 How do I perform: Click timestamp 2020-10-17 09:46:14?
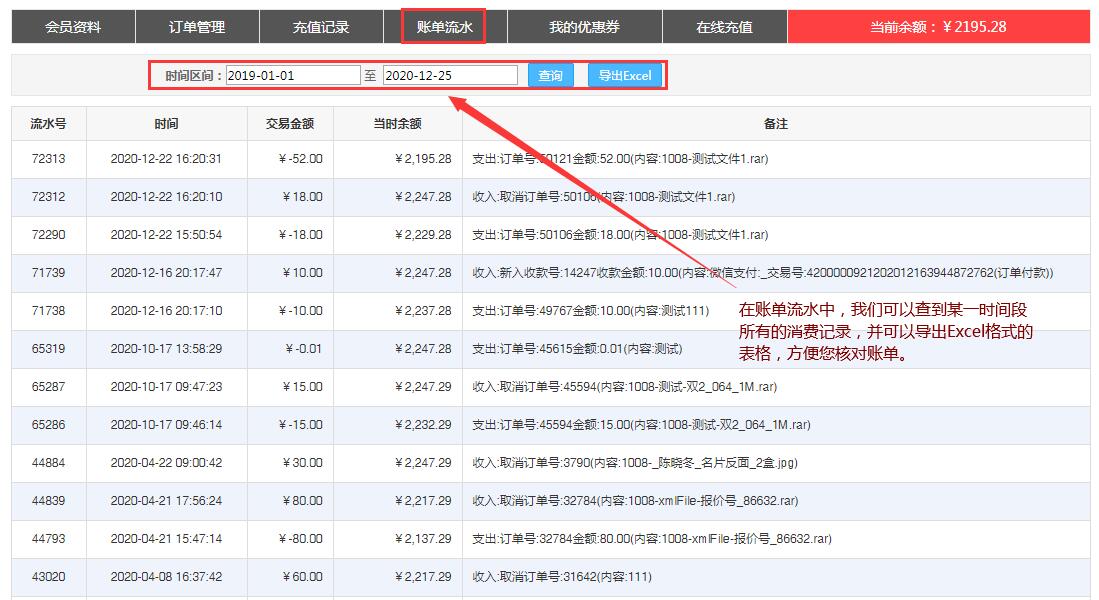coord(166,425)
